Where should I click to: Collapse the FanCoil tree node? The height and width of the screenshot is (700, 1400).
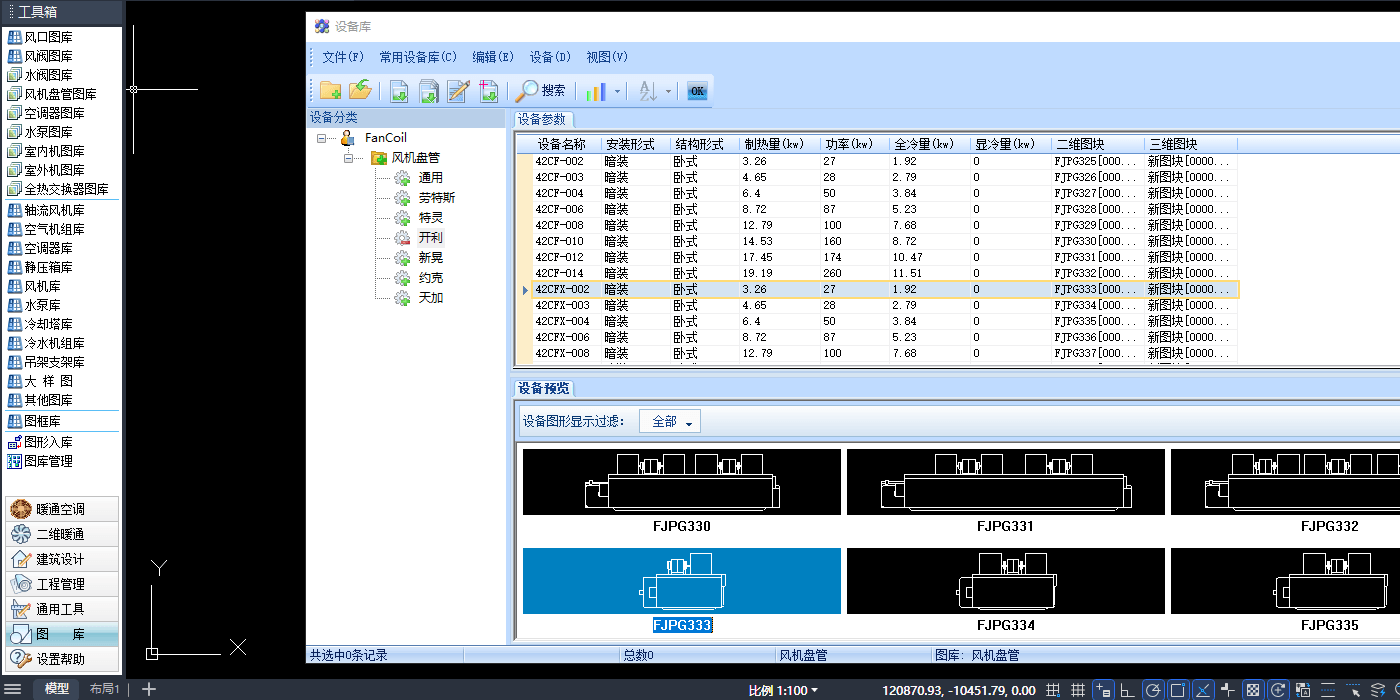pyautogui.click(x=321, y=138)
